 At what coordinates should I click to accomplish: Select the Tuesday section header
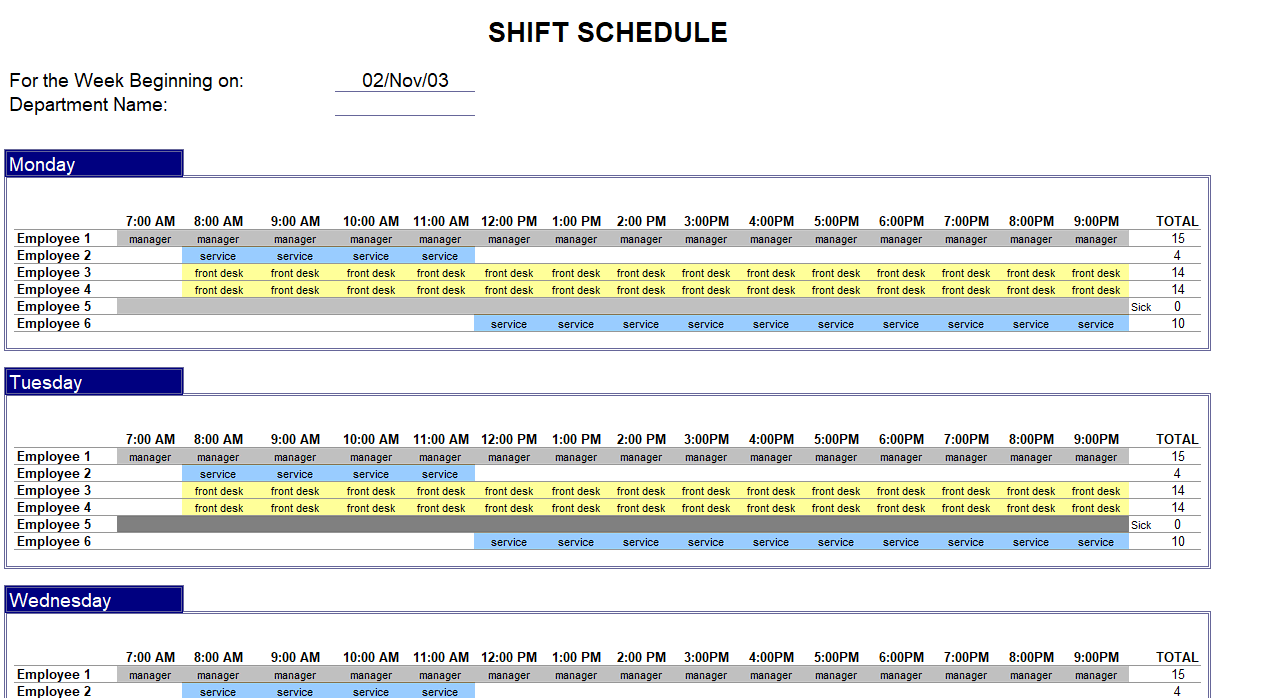[x=94, y=382]
